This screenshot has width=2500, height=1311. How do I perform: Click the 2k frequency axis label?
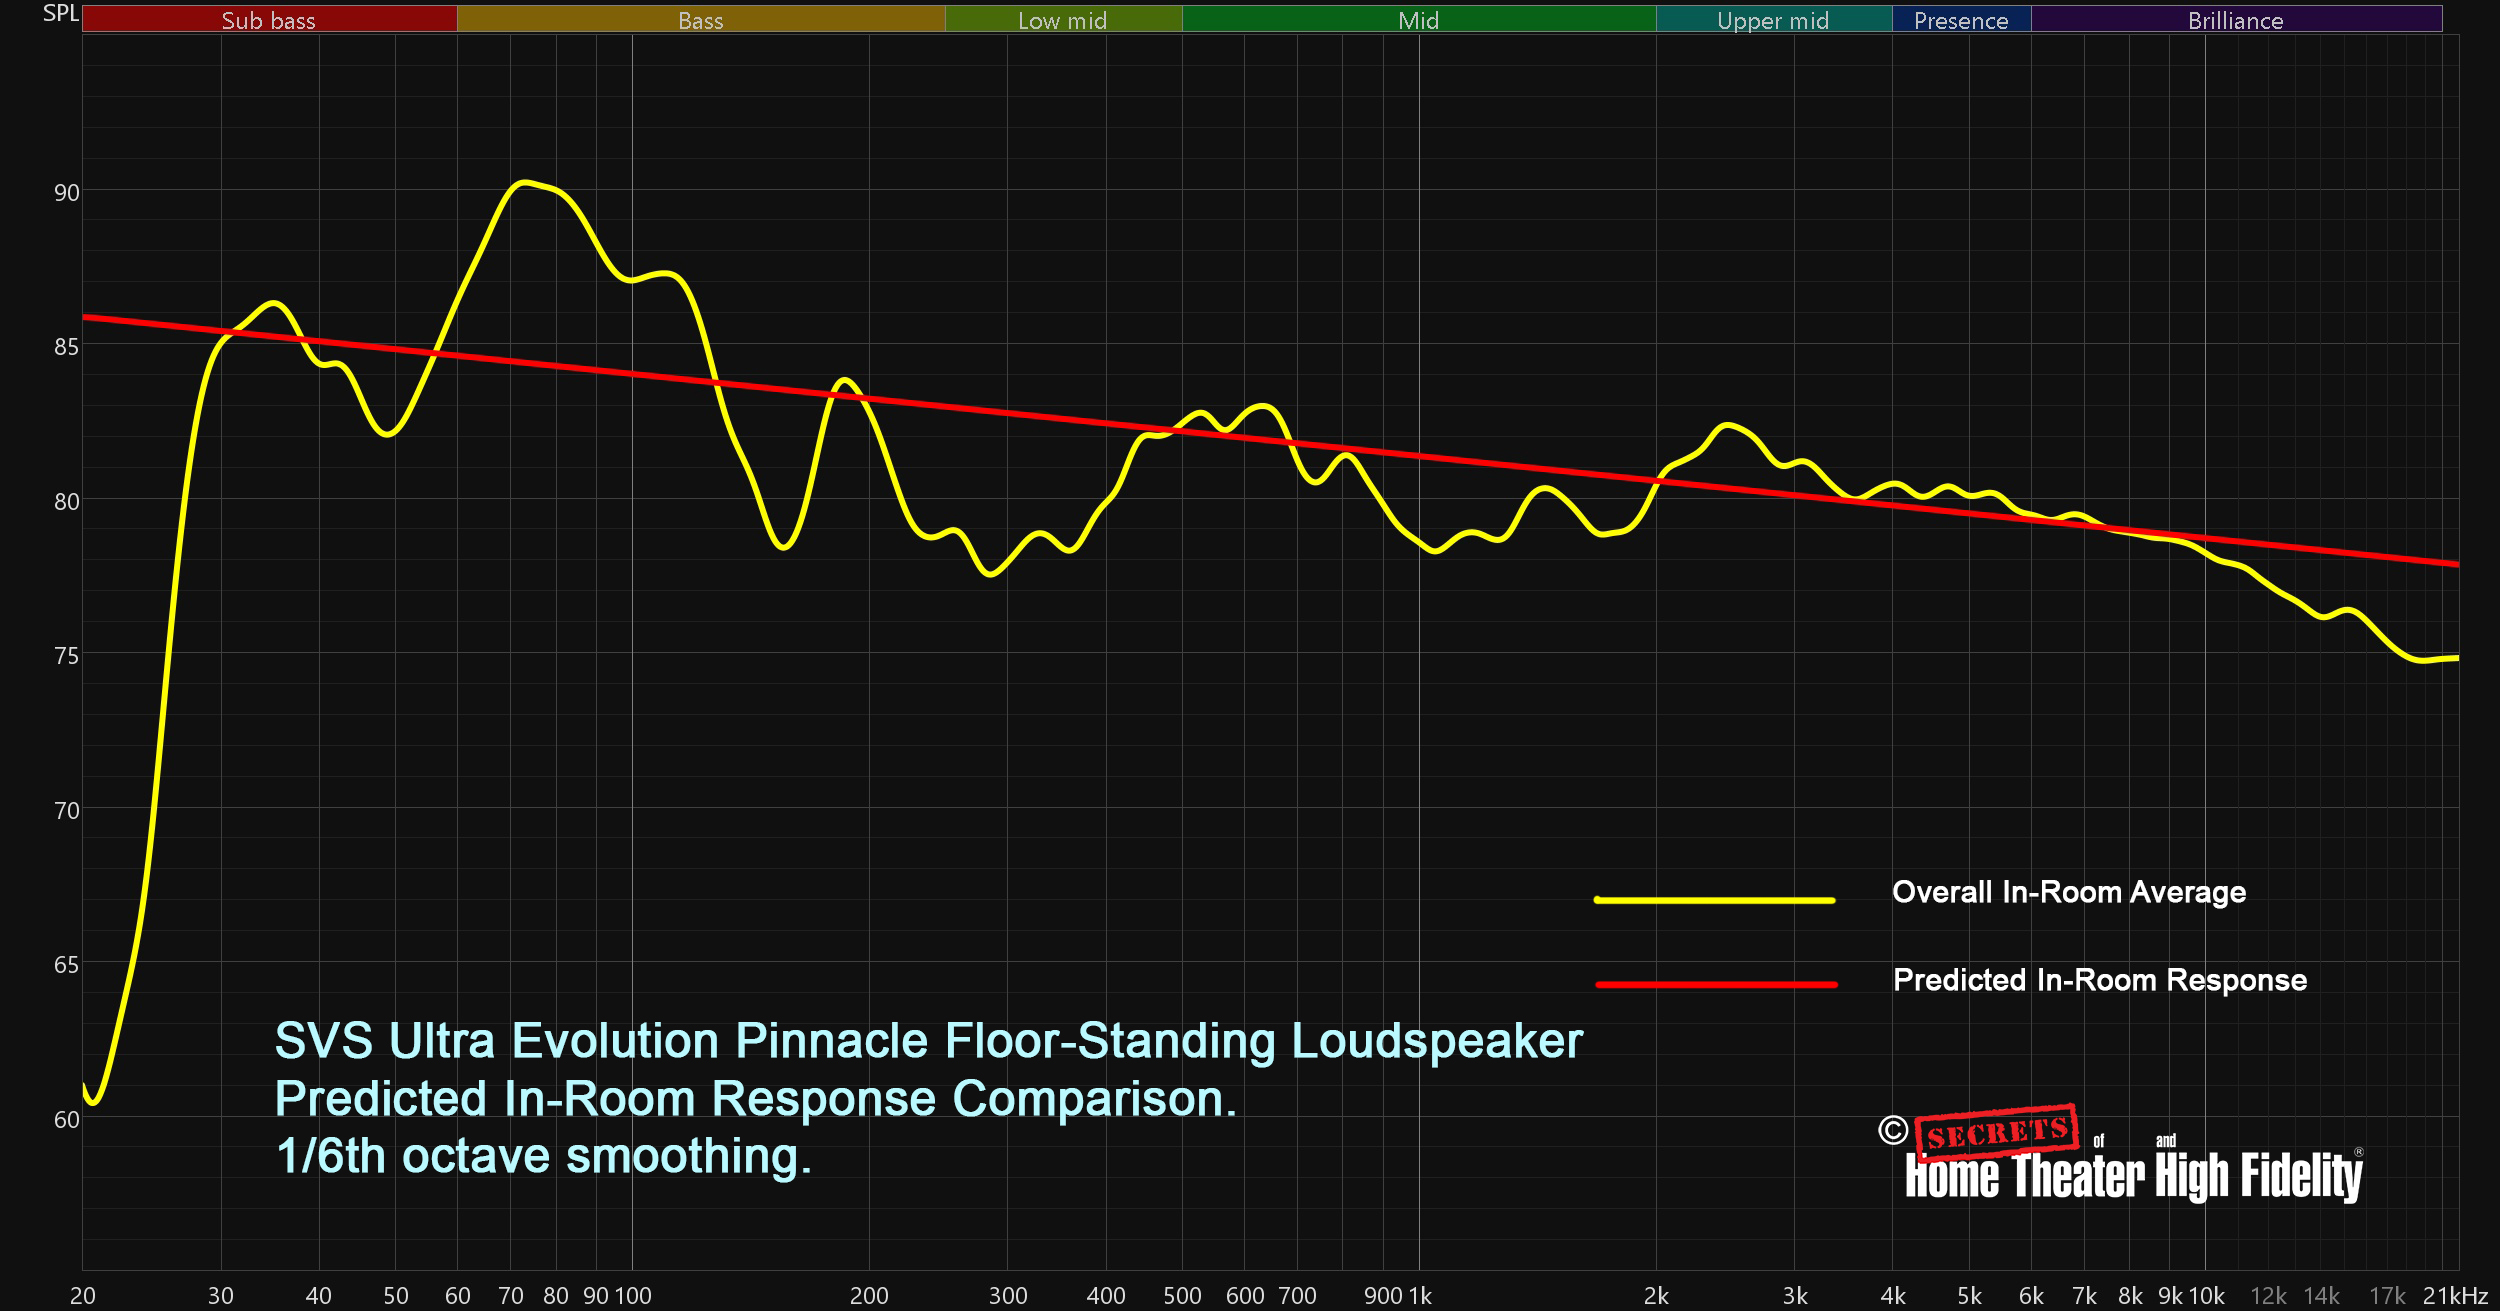click(x=1656, y=1296)
